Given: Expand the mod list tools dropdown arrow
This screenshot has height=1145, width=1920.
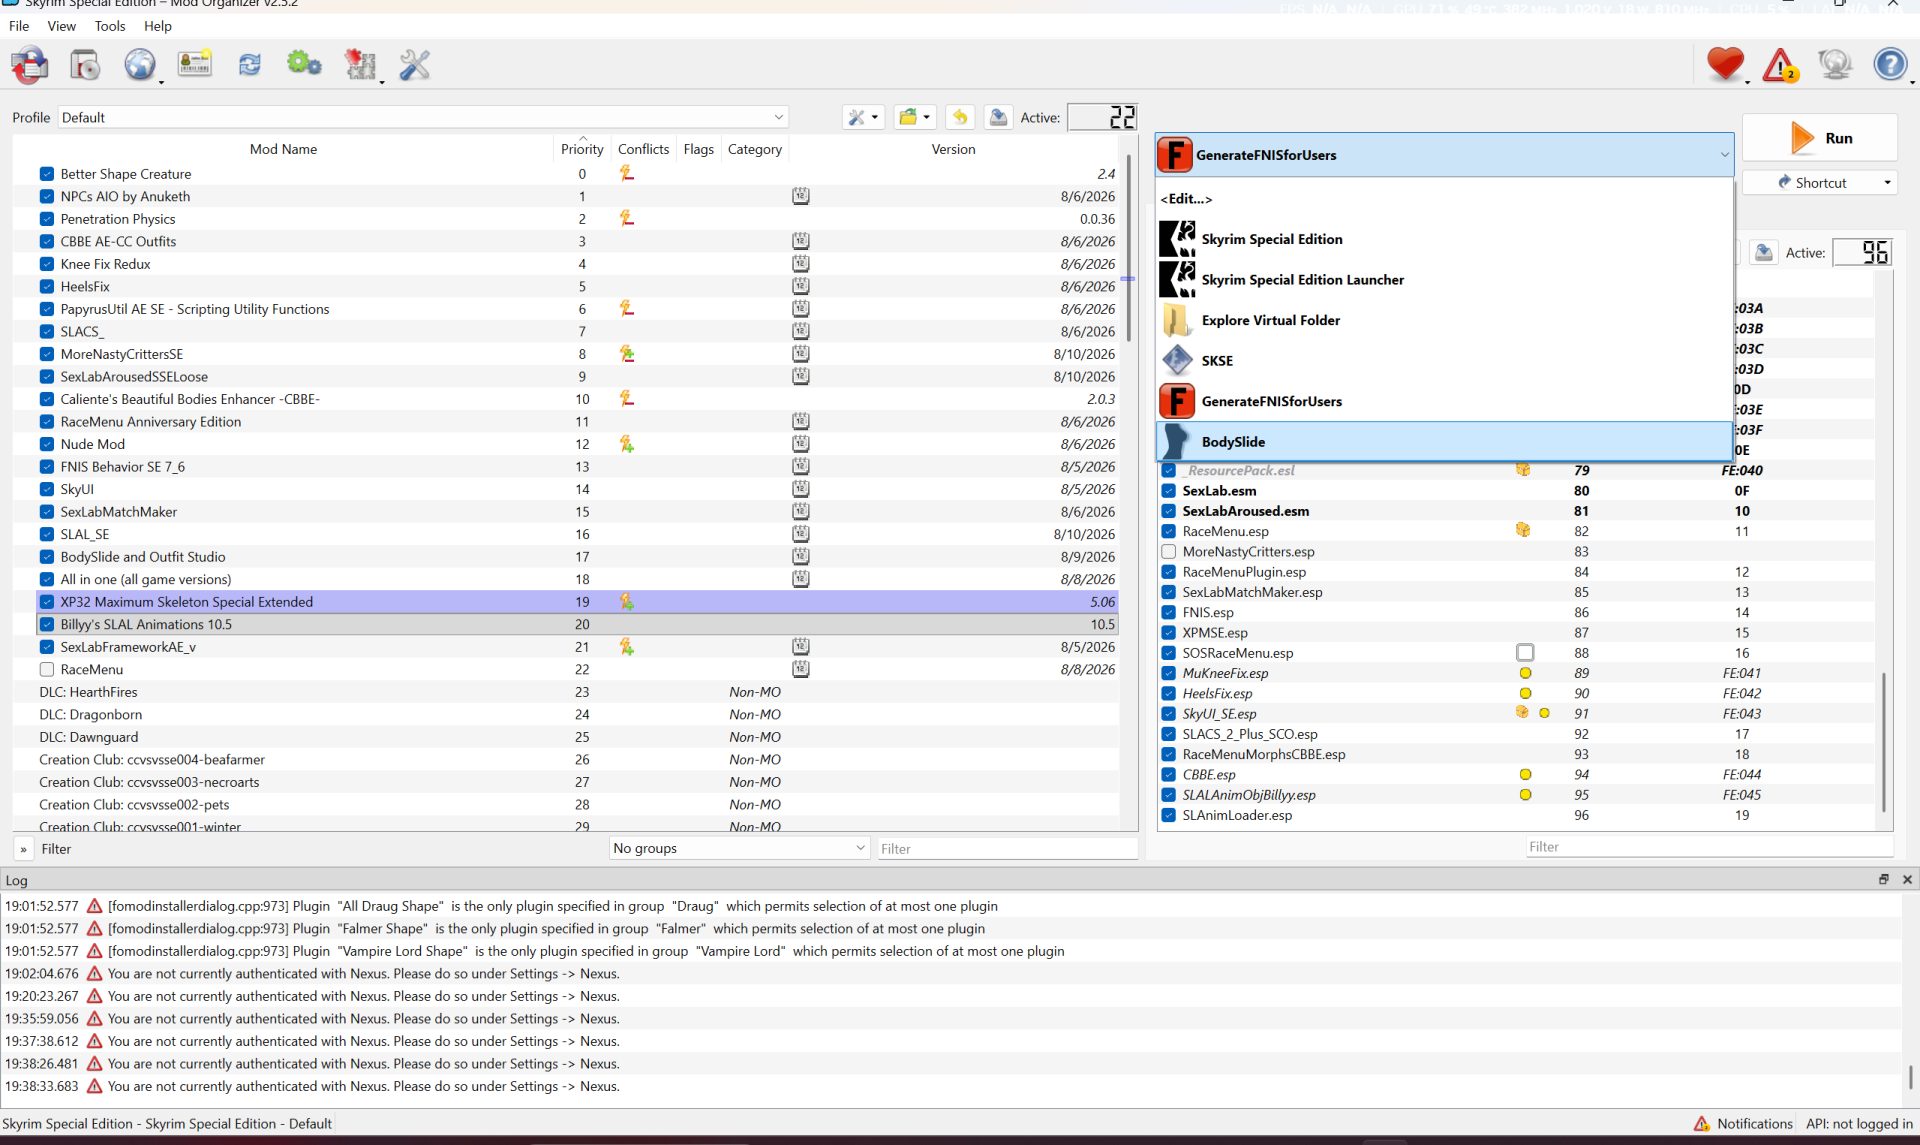Looking at the screenshot, I should tap(875, 117).
